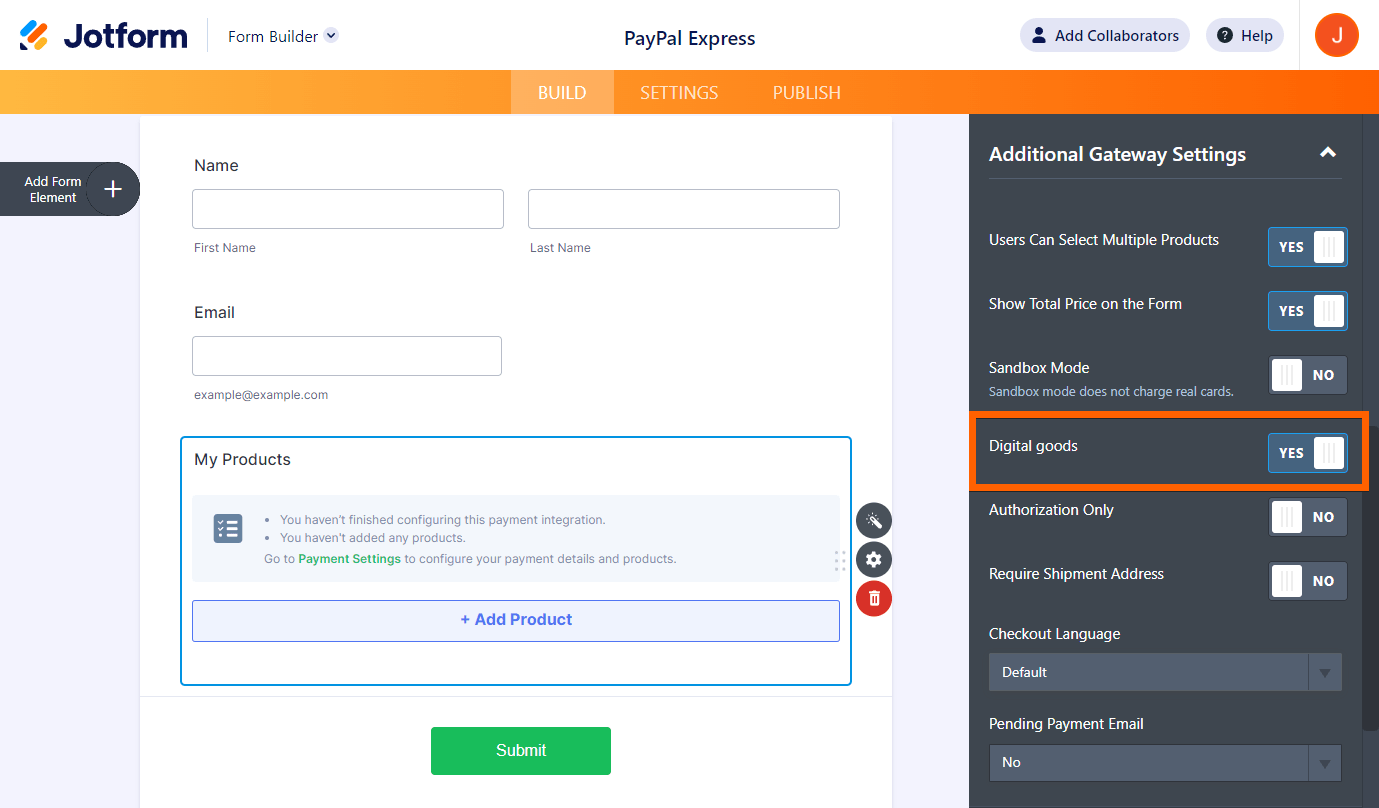1379x808 pixels.
Task: Click the First Name input field
Action: coord(348,209)
